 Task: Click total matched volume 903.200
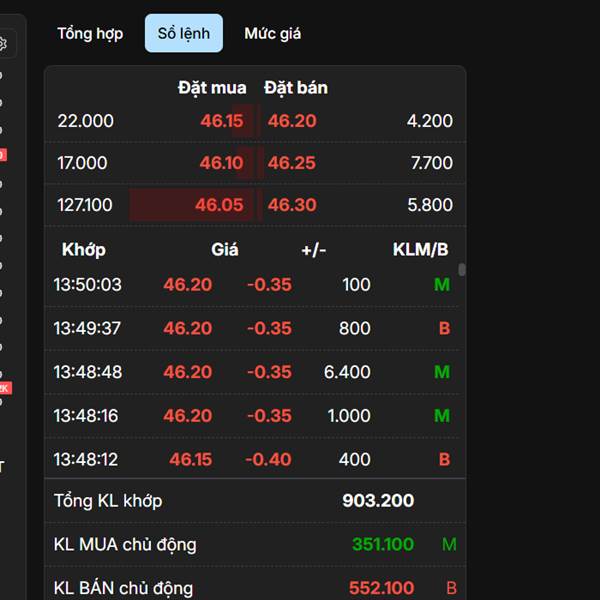pyautogui.click(x=378, y=501)
